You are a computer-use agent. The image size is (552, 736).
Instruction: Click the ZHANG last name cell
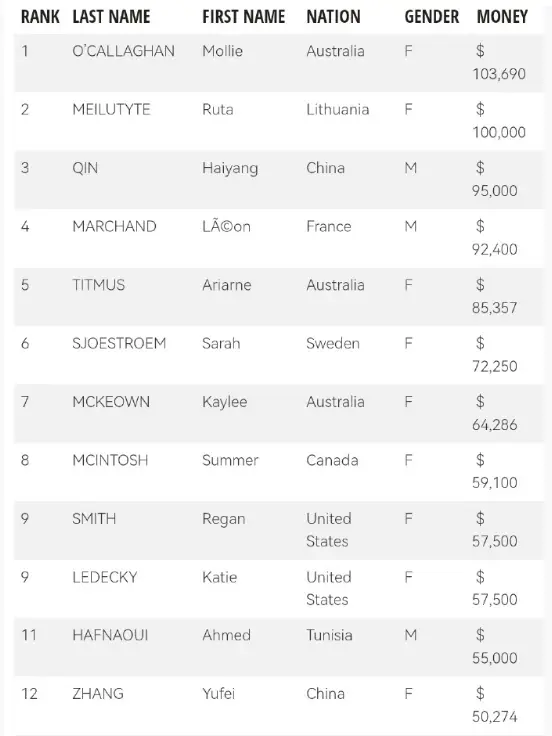tap(98, 694)
